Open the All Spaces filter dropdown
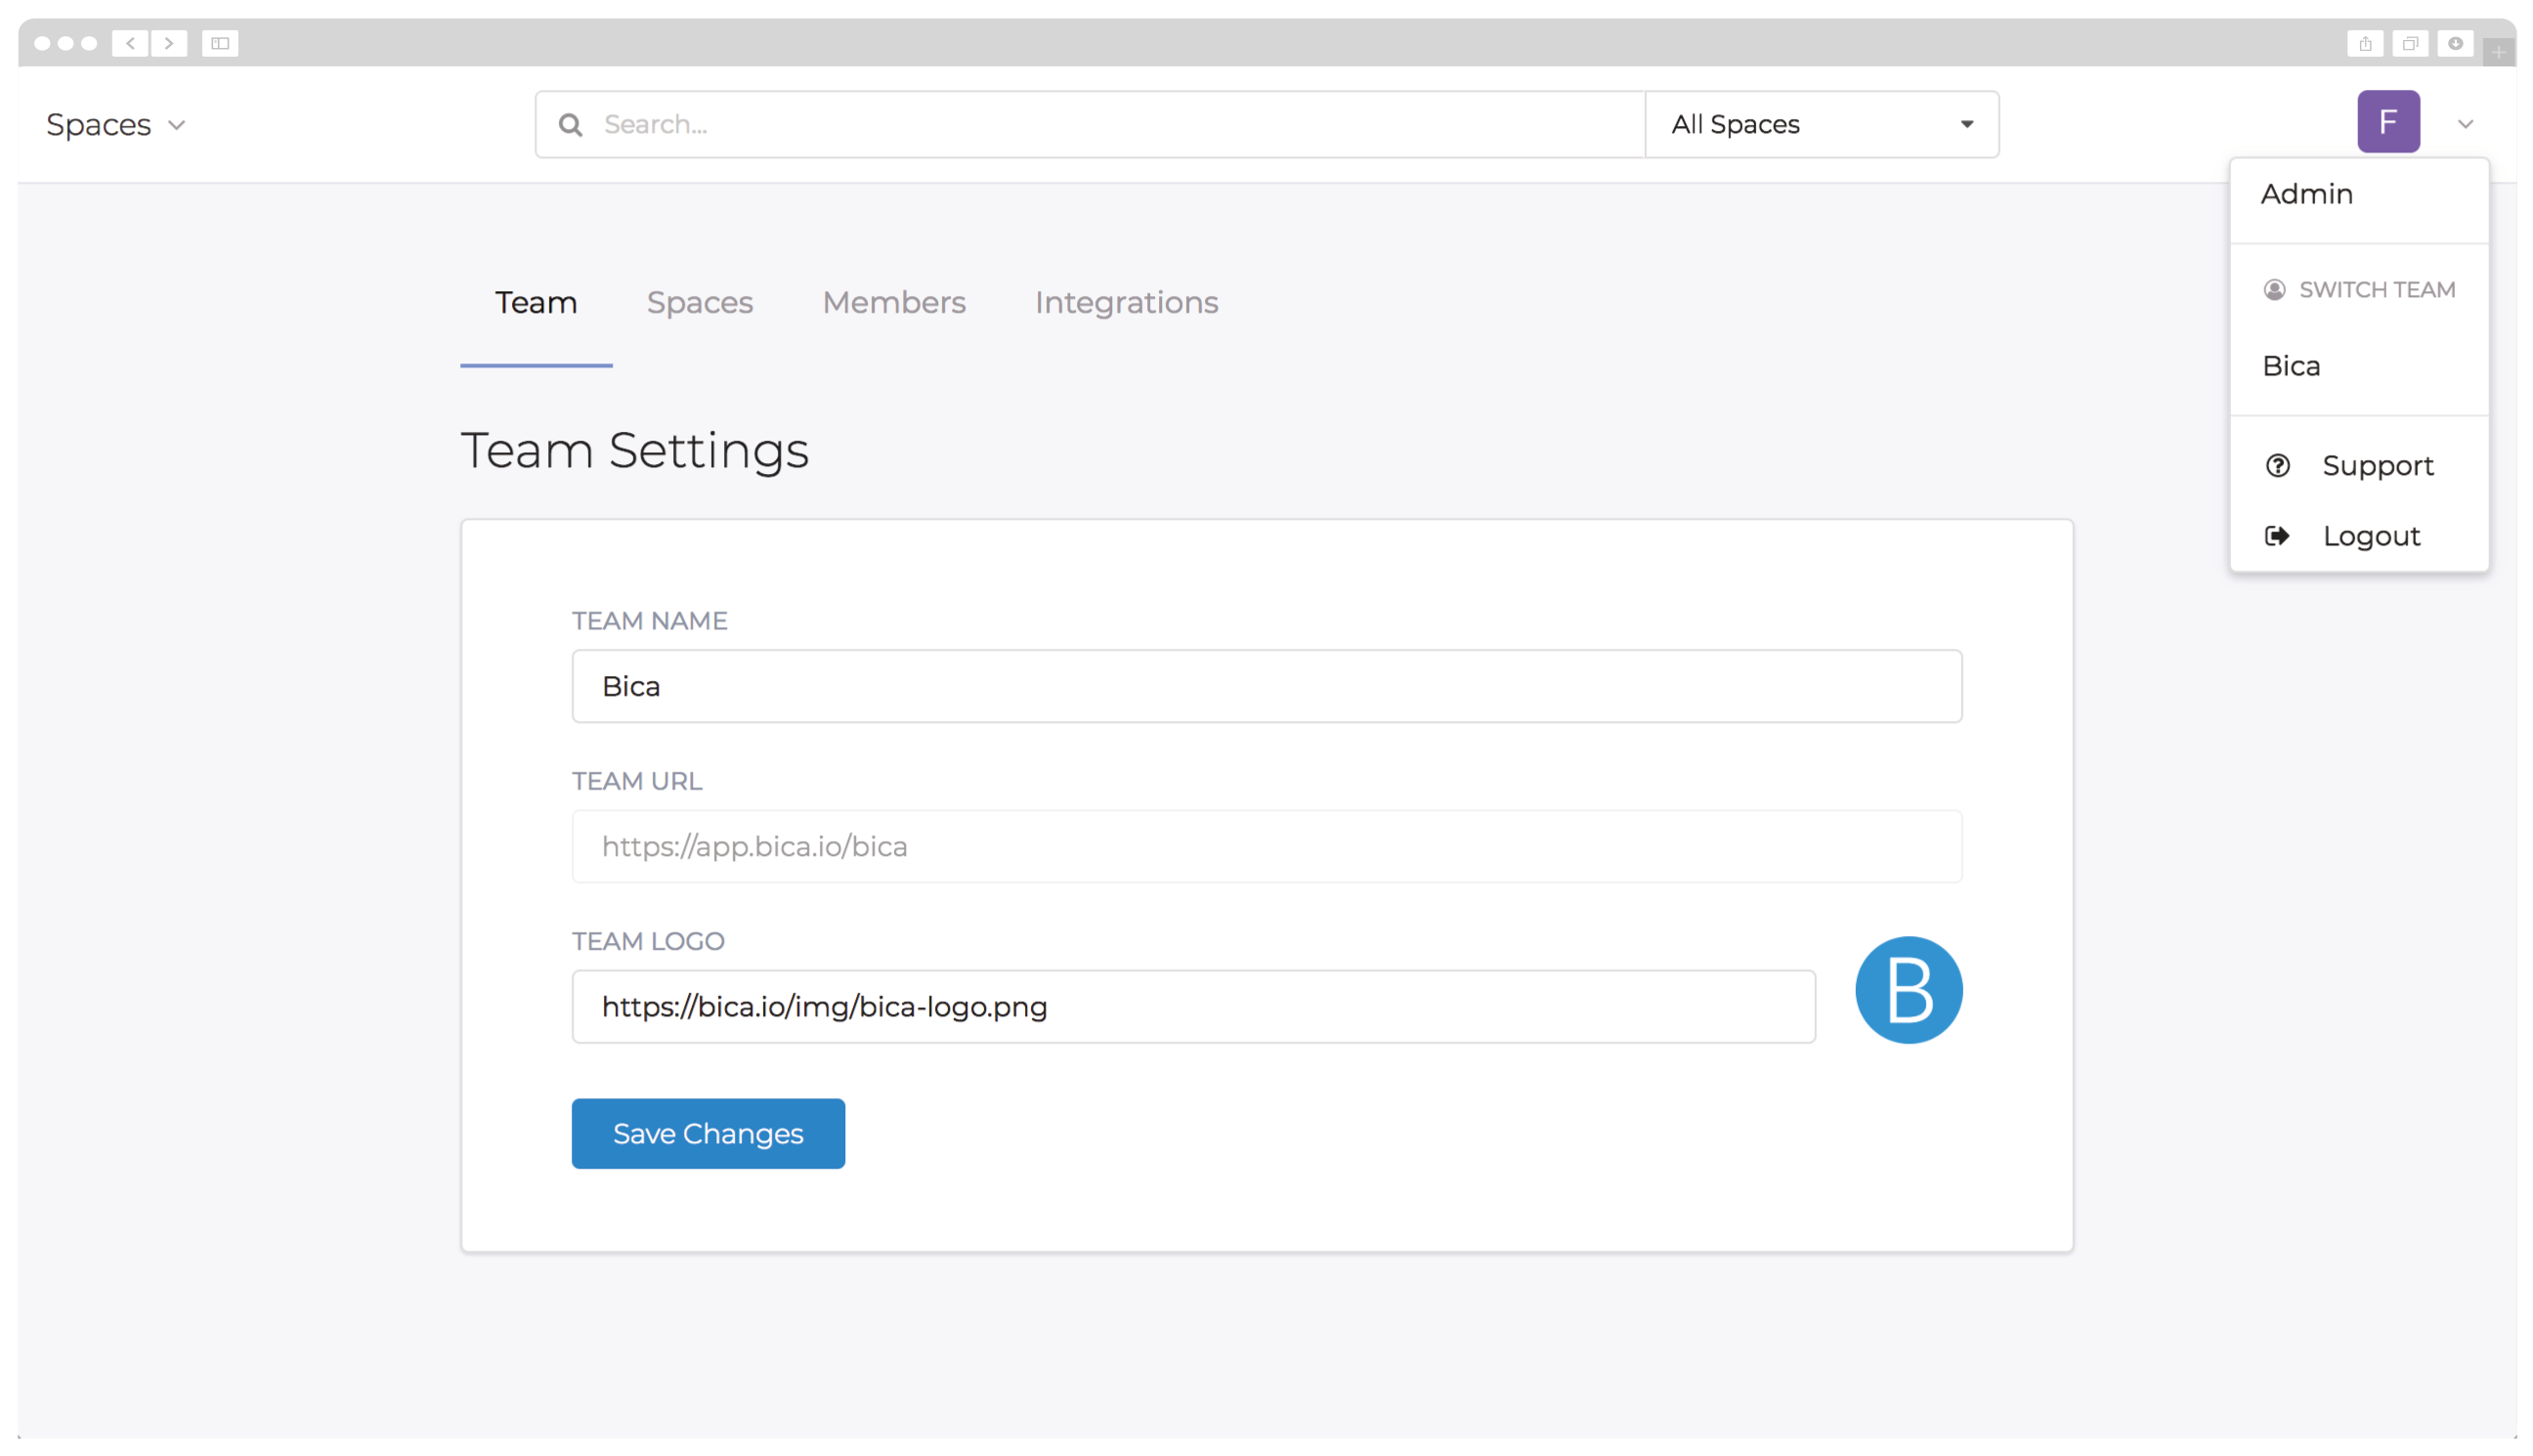The width and height of the screenshot is (2533, 1456). click(x=1821, y=124)
